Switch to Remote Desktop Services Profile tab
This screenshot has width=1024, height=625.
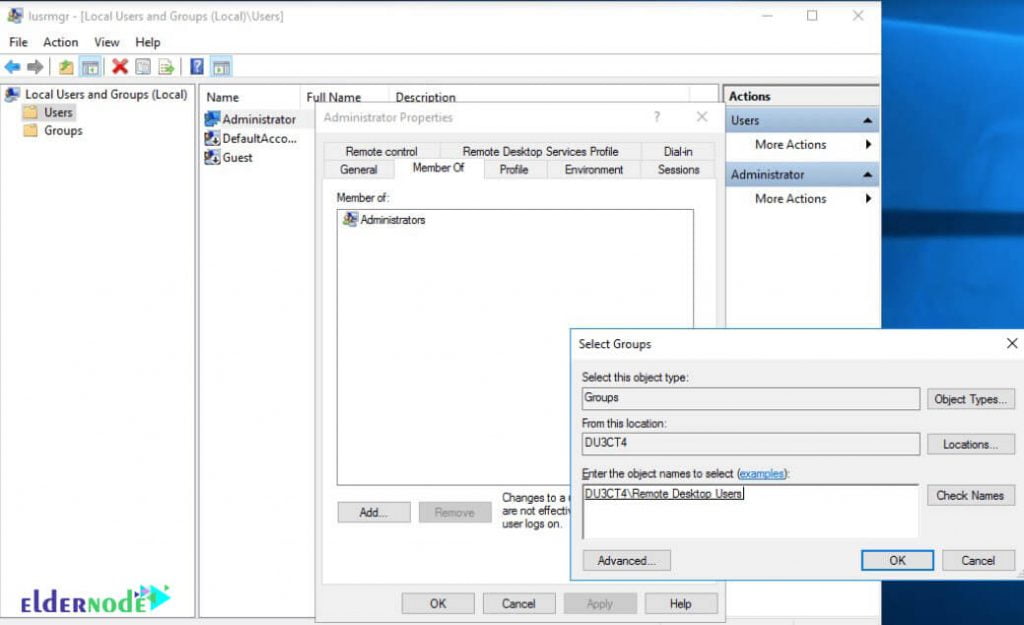(540, 152)
